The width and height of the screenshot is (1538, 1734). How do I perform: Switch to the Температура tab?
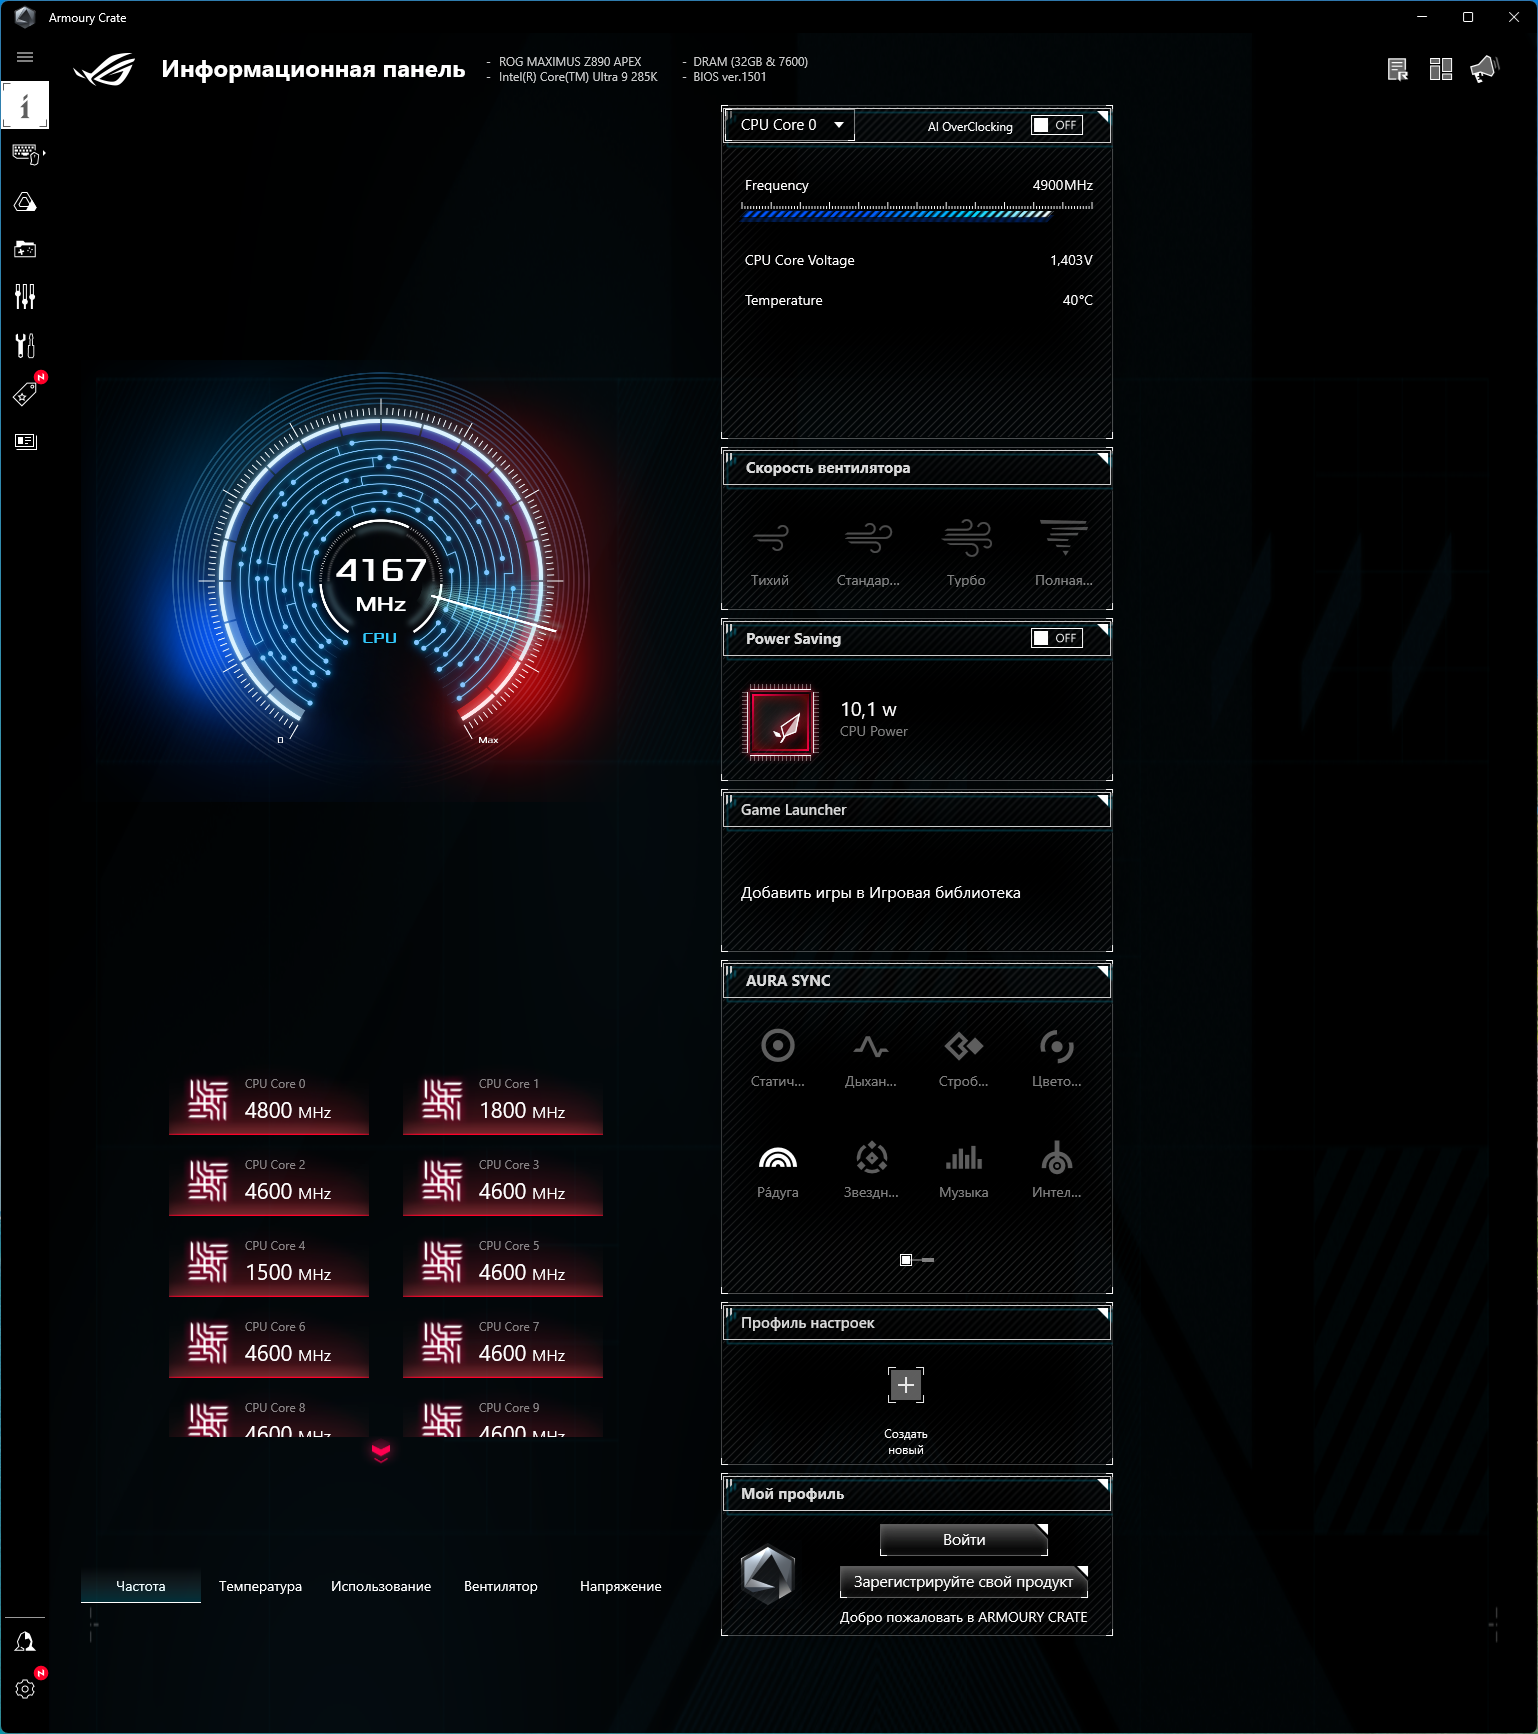pos(260,1586)
